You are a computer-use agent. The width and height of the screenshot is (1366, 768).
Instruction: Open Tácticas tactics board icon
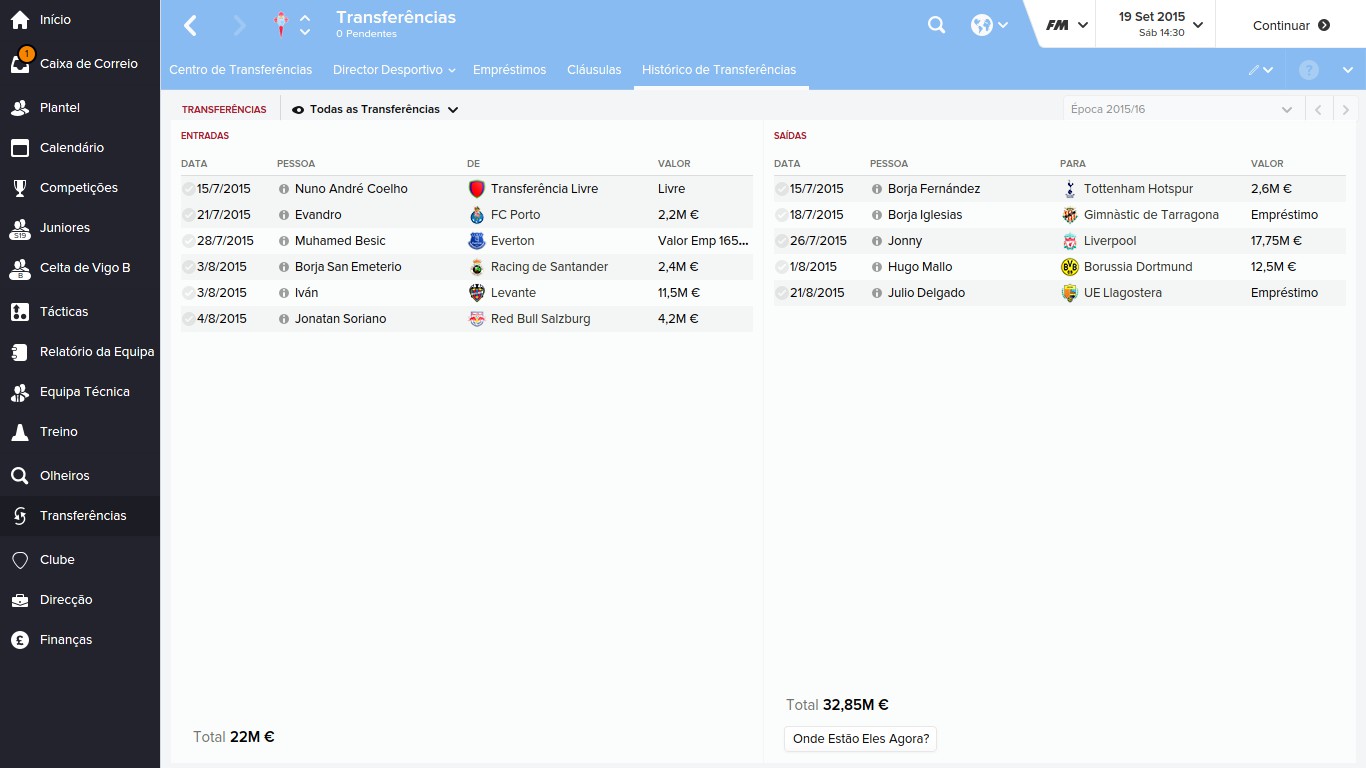(x=19, y=312)
